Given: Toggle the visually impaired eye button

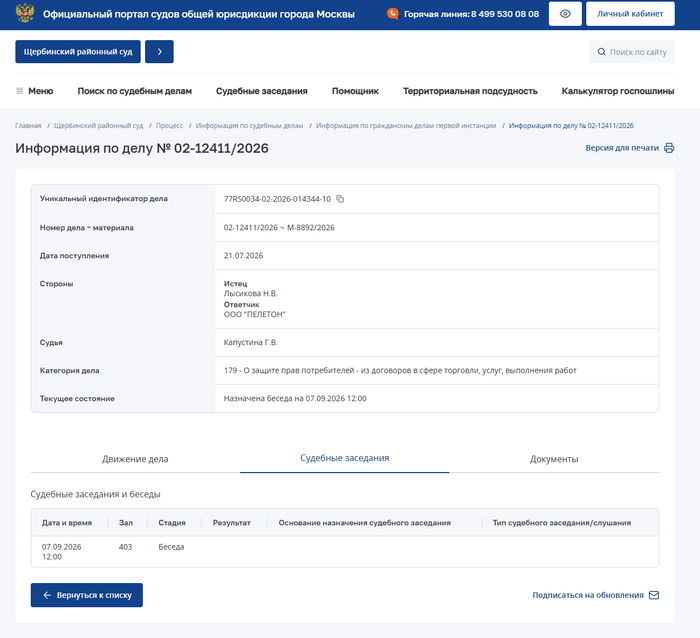Looking at the screenshot, I should [x=565, y=14].
